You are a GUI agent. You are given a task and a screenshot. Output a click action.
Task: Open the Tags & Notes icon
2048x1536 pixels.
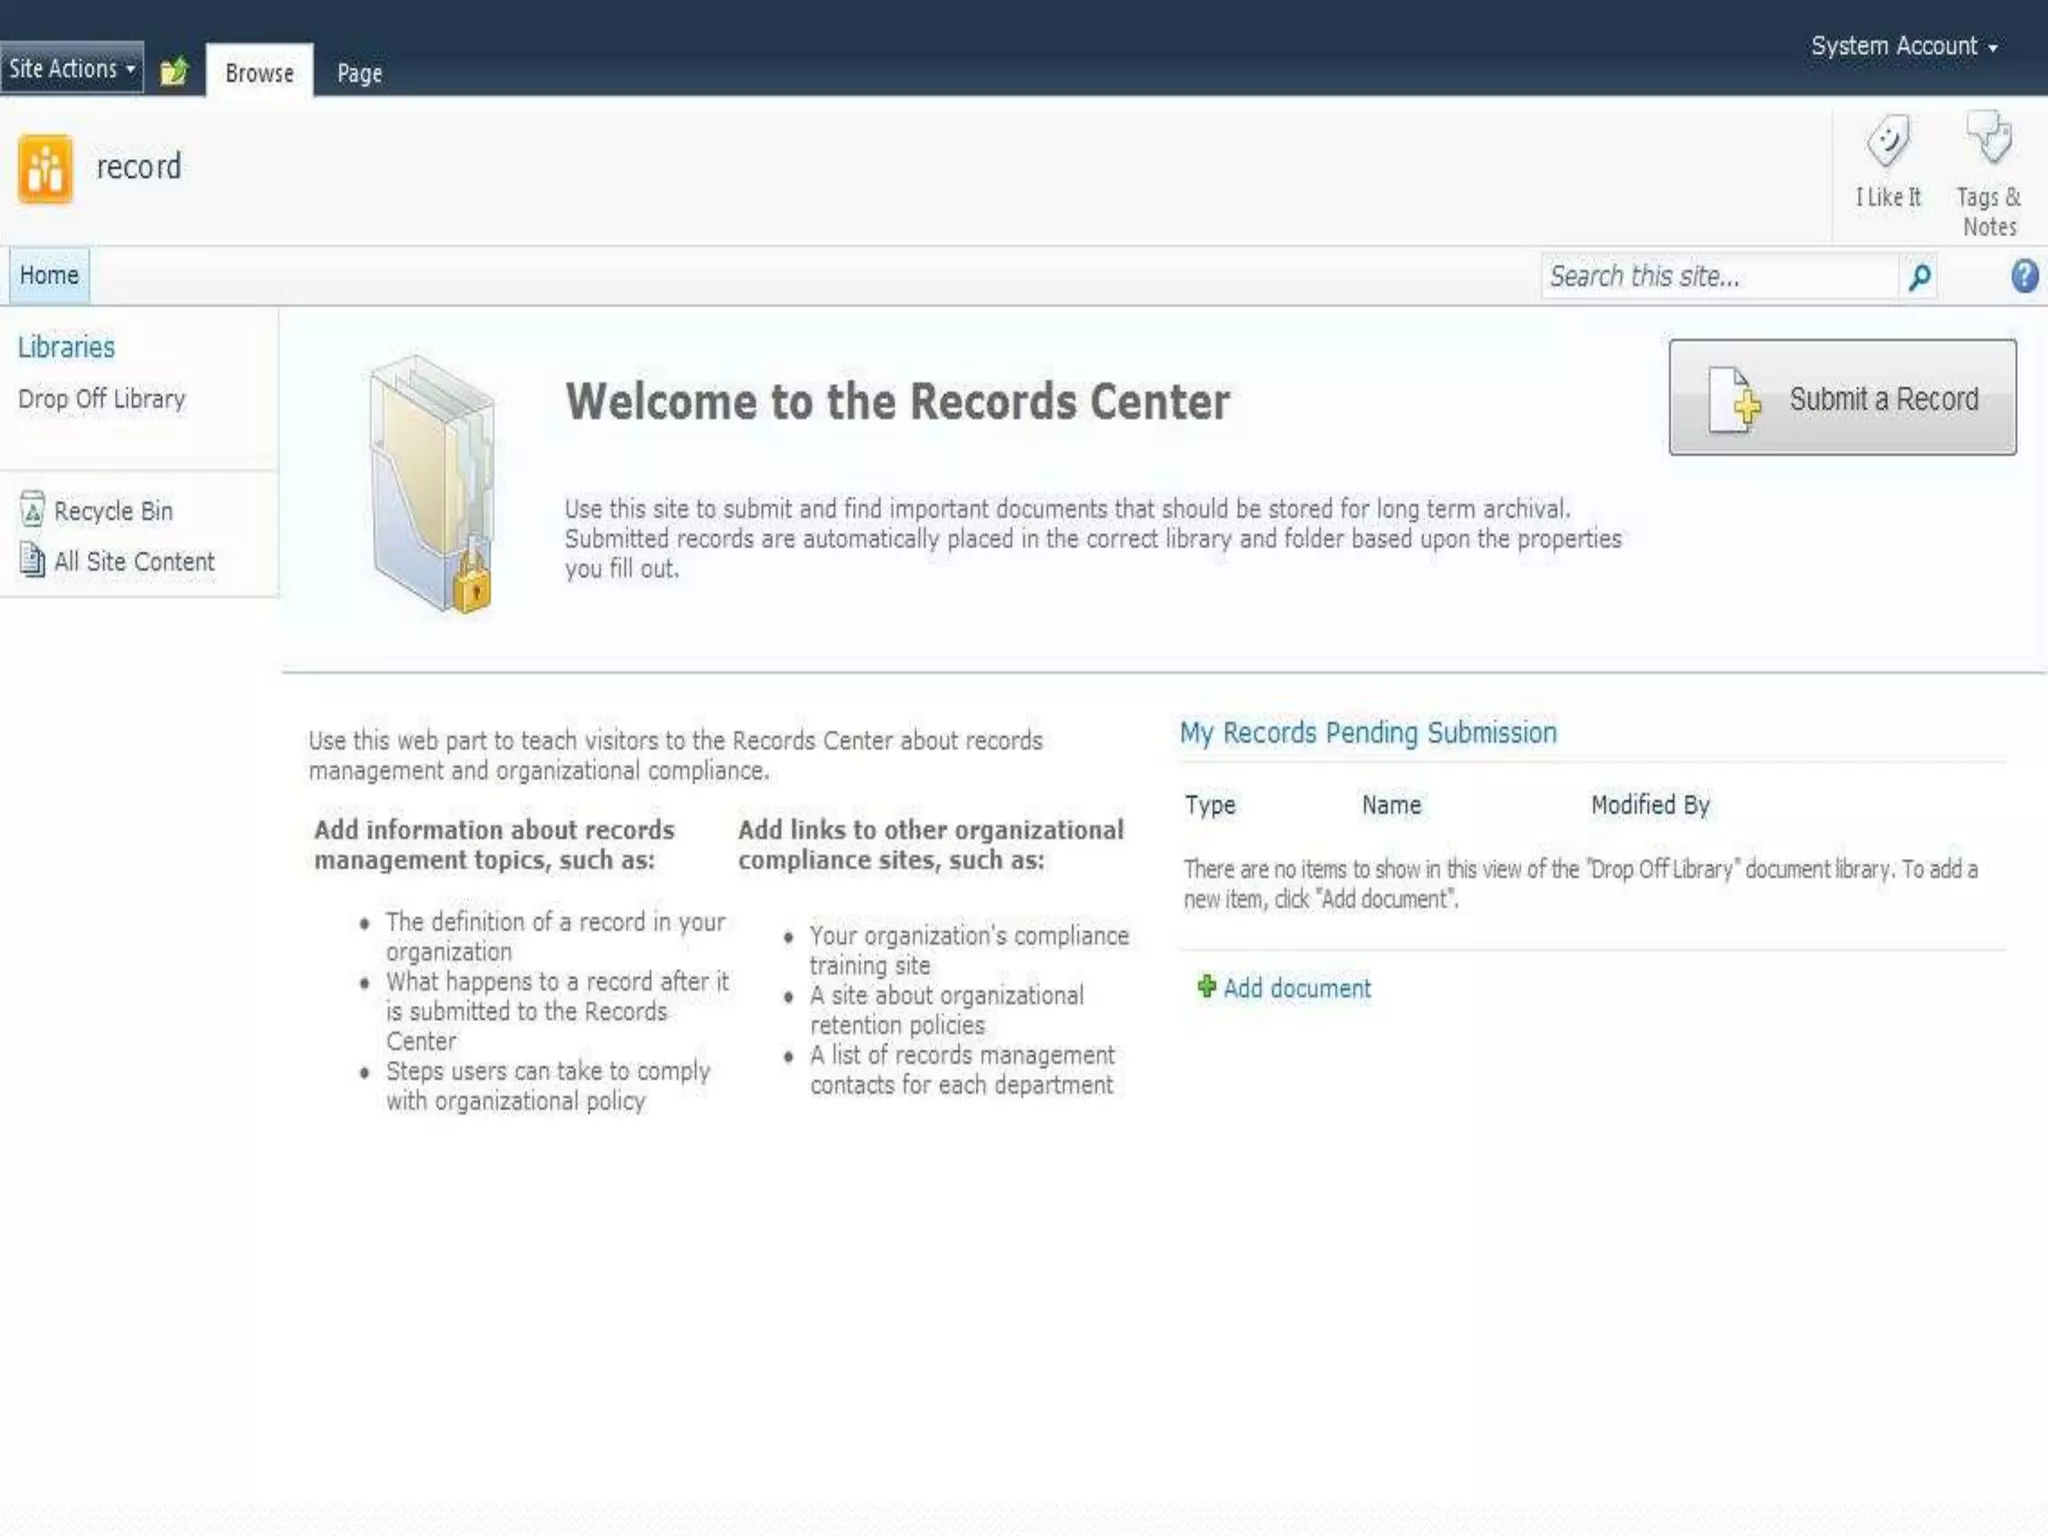1989,138
